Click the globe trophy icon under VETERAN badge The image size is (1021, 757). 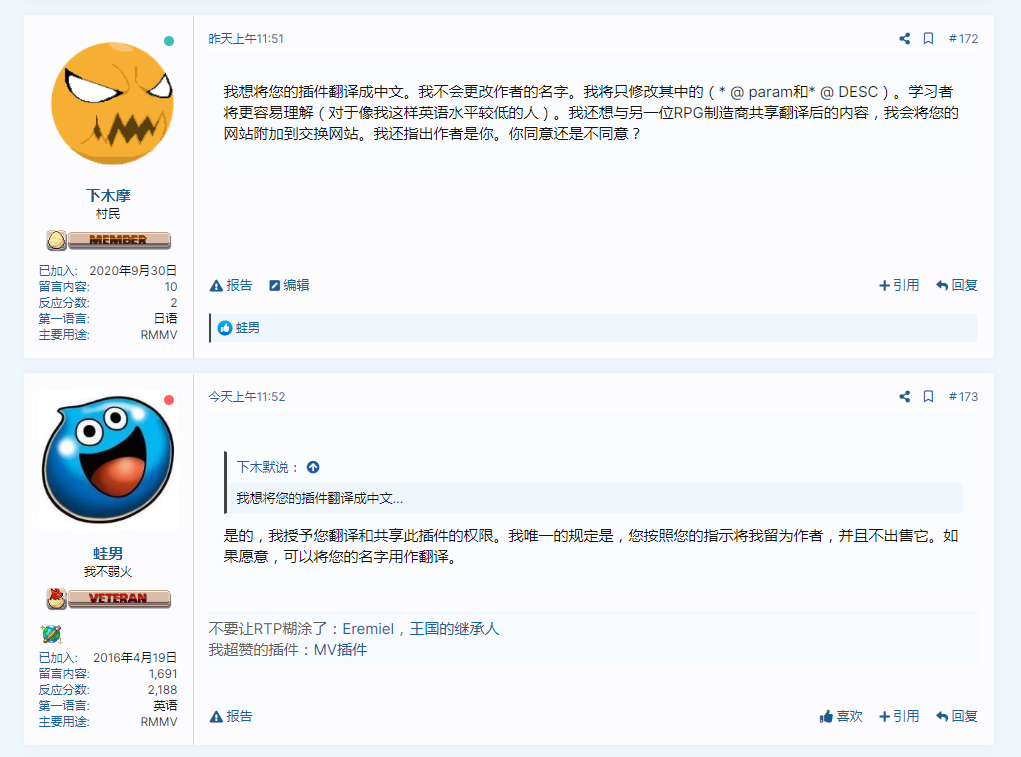(x=51, y=633)
